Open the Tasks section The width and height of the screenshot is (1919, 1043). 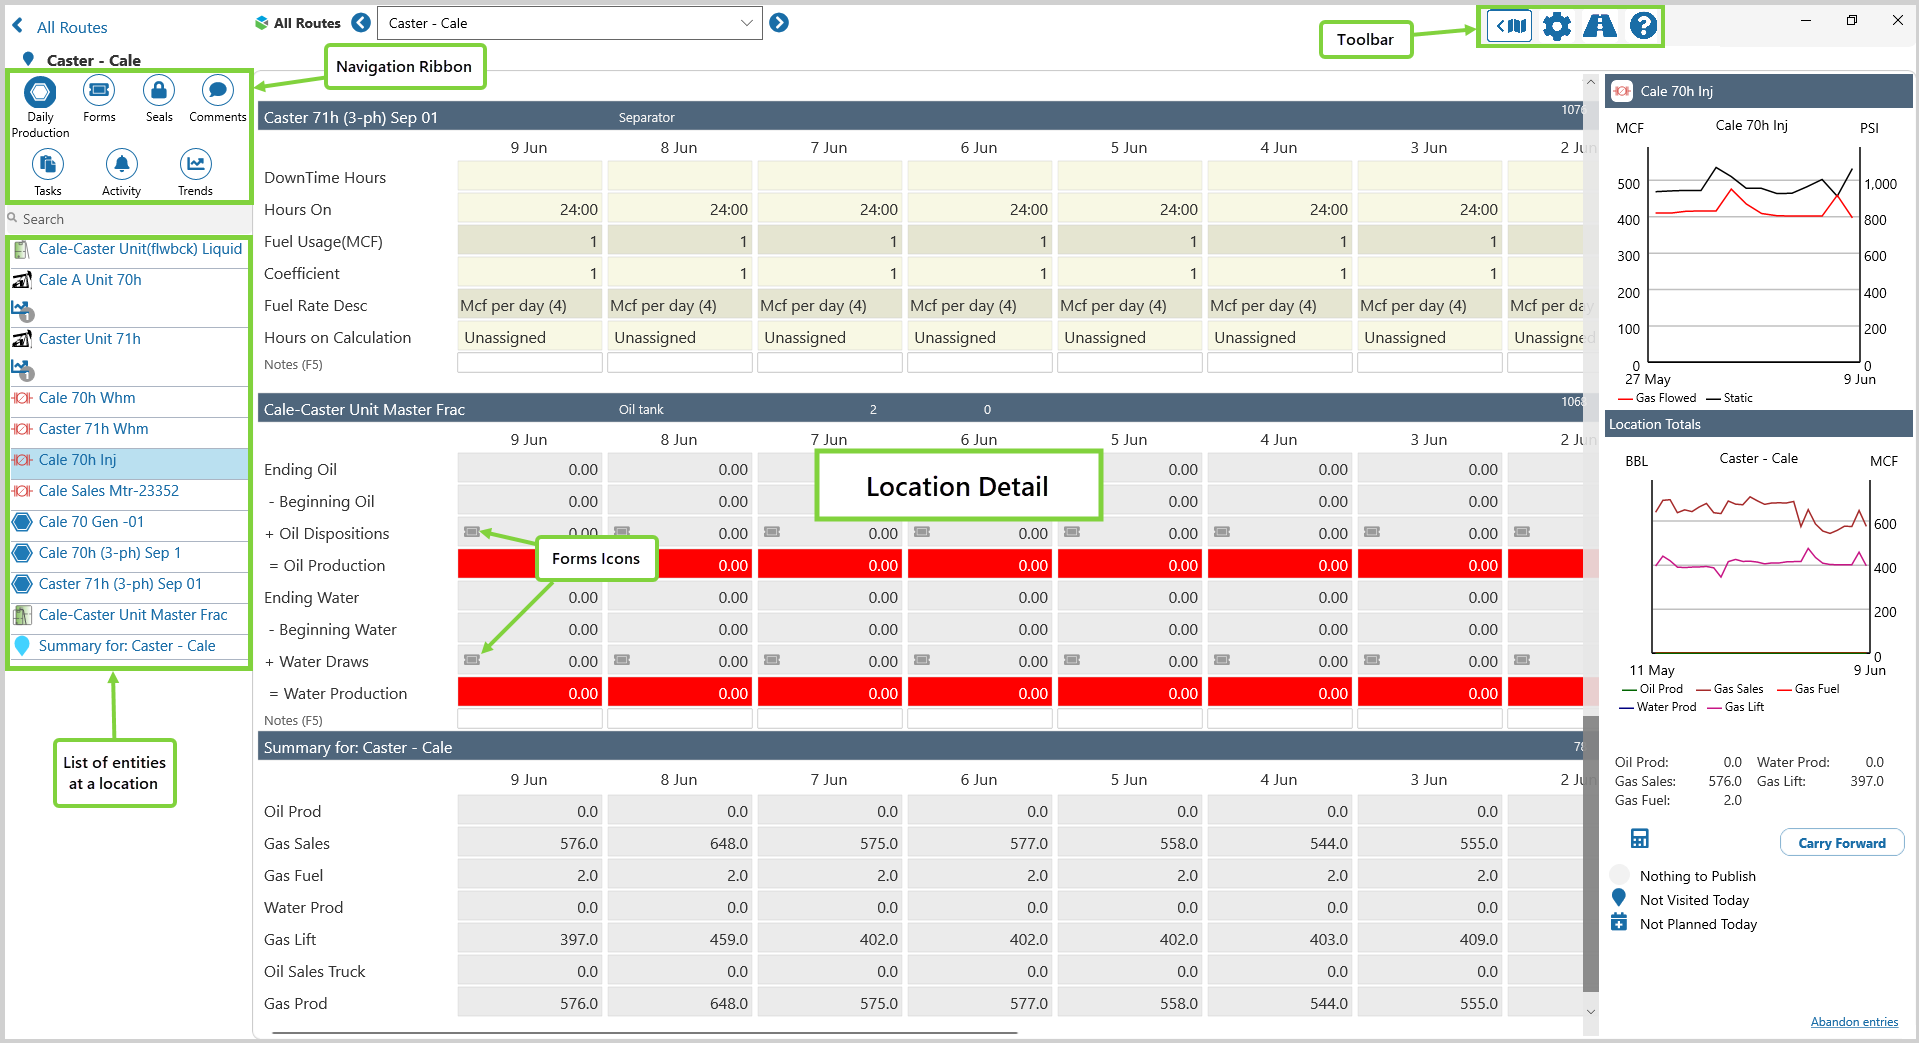coord(48,164)
